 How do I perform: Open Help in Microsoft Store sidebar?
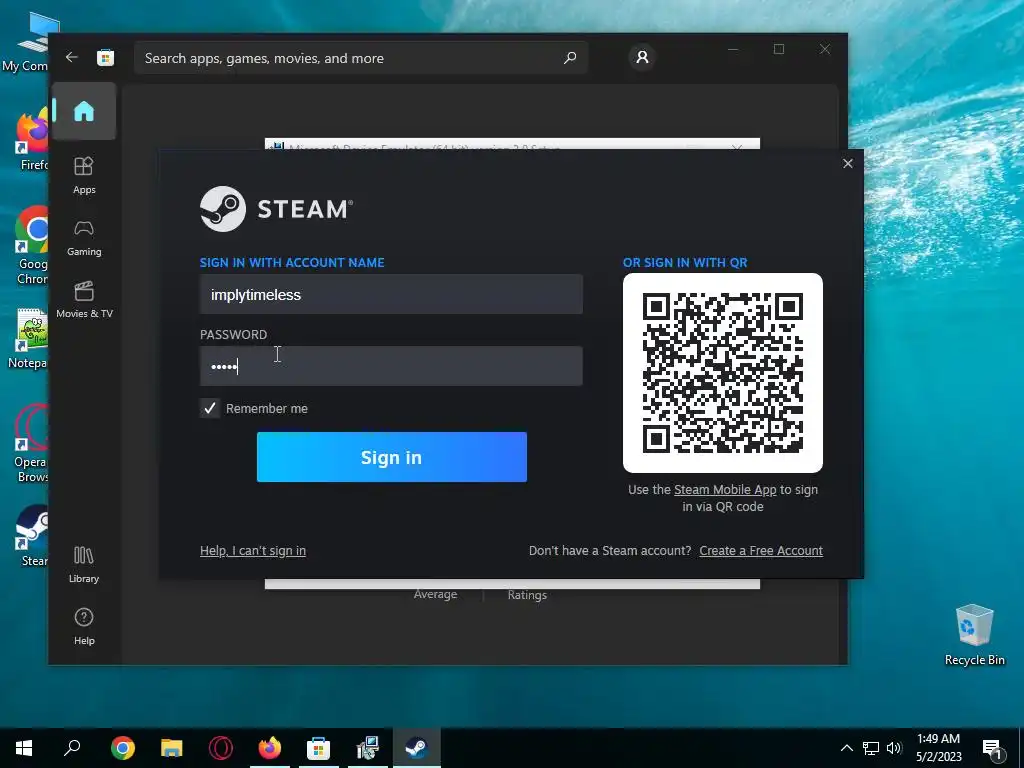pos(84,627)
